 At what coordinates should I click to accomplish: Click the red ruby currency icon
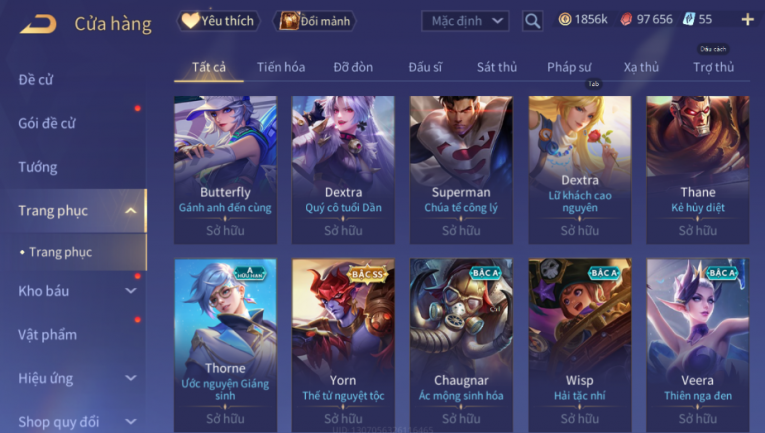[x=626, y=20]
